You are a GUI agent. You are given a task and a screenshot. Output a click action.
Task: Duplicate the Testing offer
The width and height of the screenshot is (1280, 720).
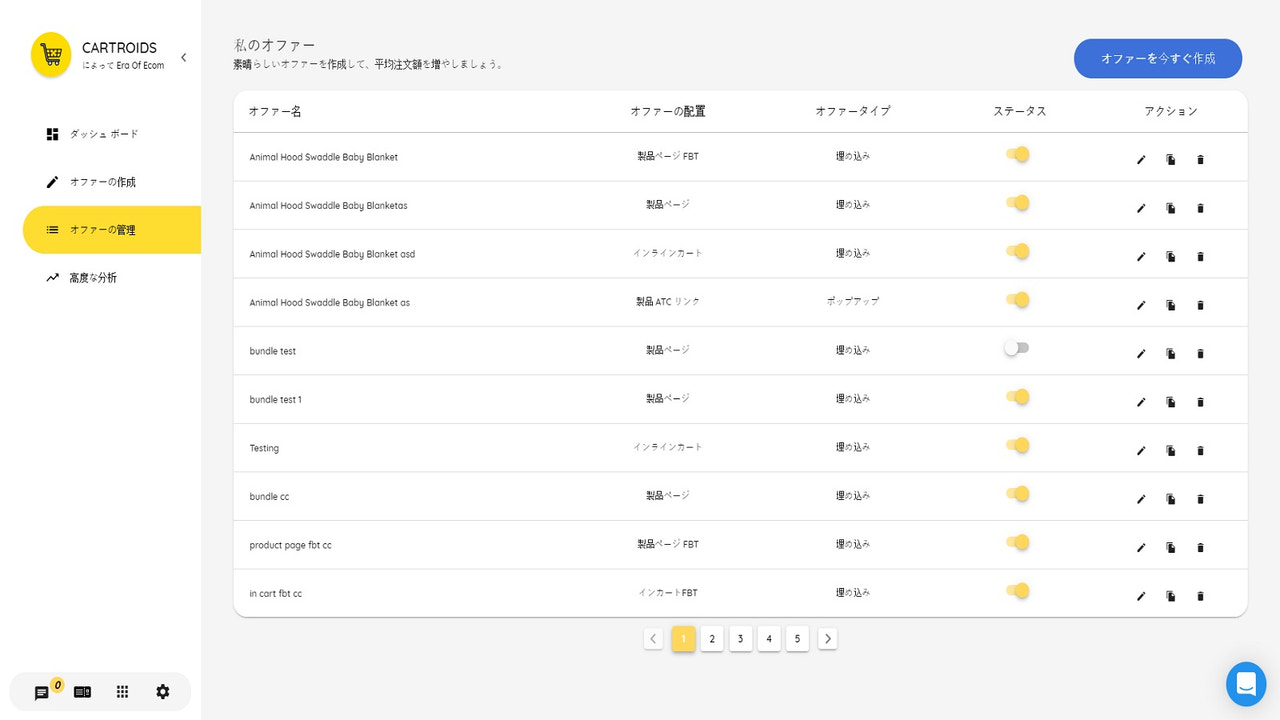1171,451
